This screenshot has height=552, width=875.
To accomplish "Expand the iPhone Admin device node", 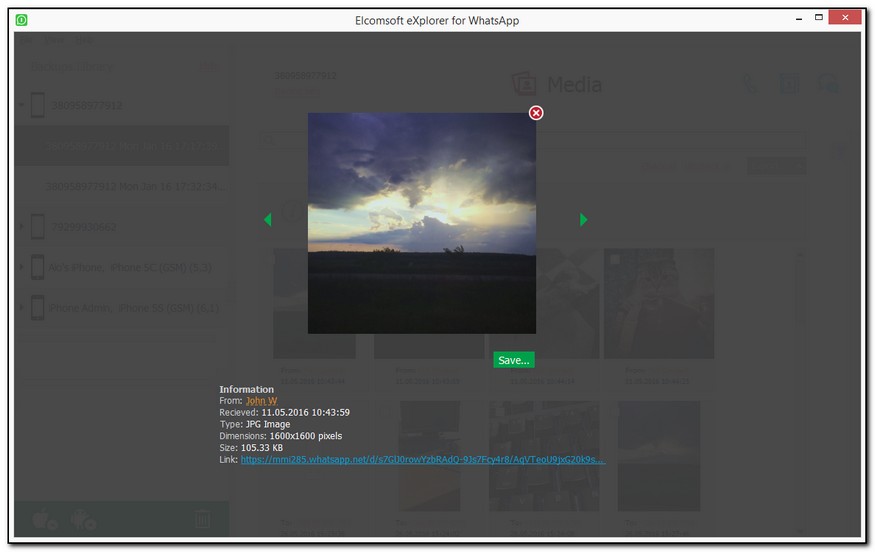I will [22, 308].
